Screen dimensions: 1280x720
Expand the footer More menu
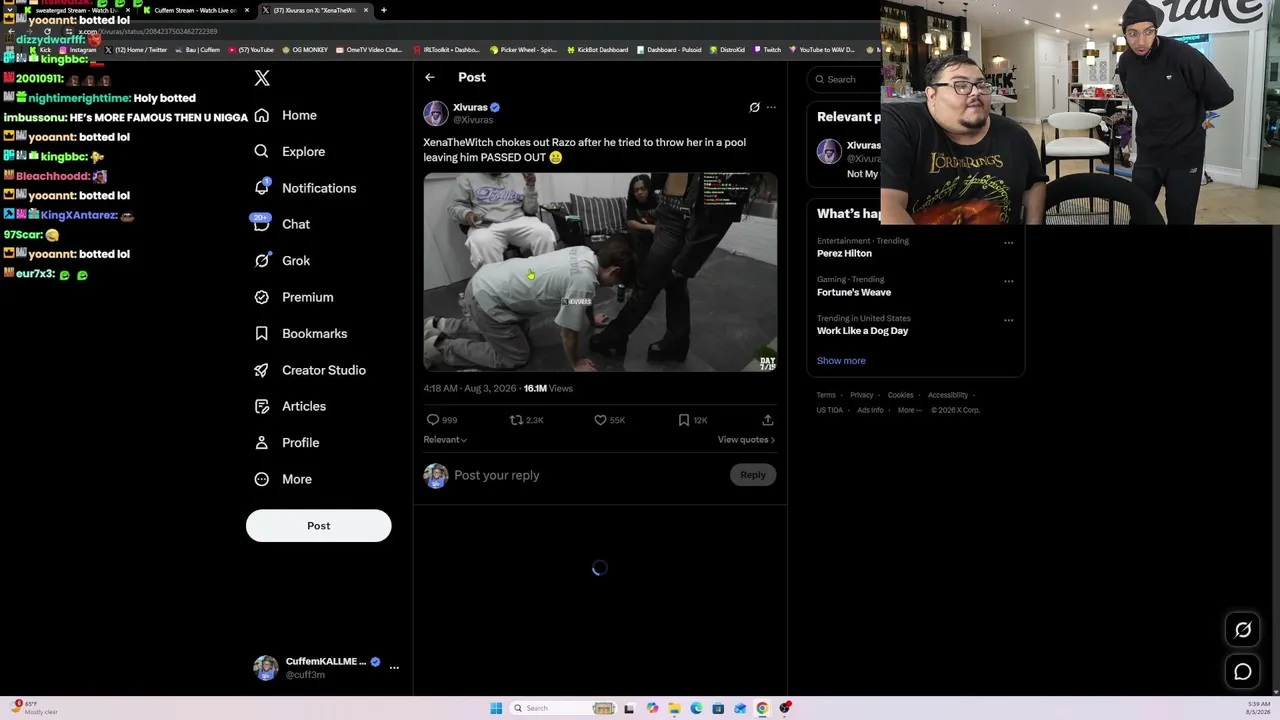pos(910,410)
